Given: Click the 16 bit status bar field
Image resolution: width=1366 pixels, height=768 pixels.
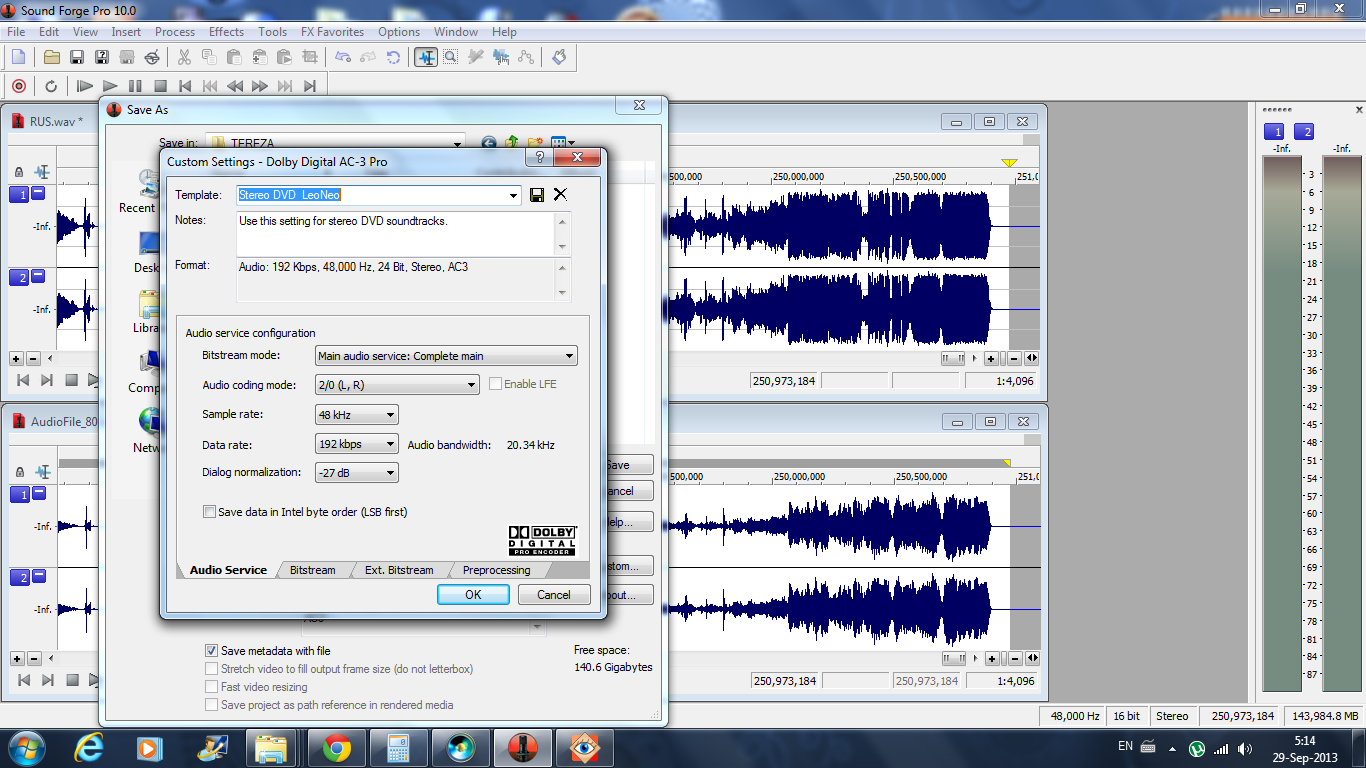Looking at the screenshot, I should pos(1127,716).
